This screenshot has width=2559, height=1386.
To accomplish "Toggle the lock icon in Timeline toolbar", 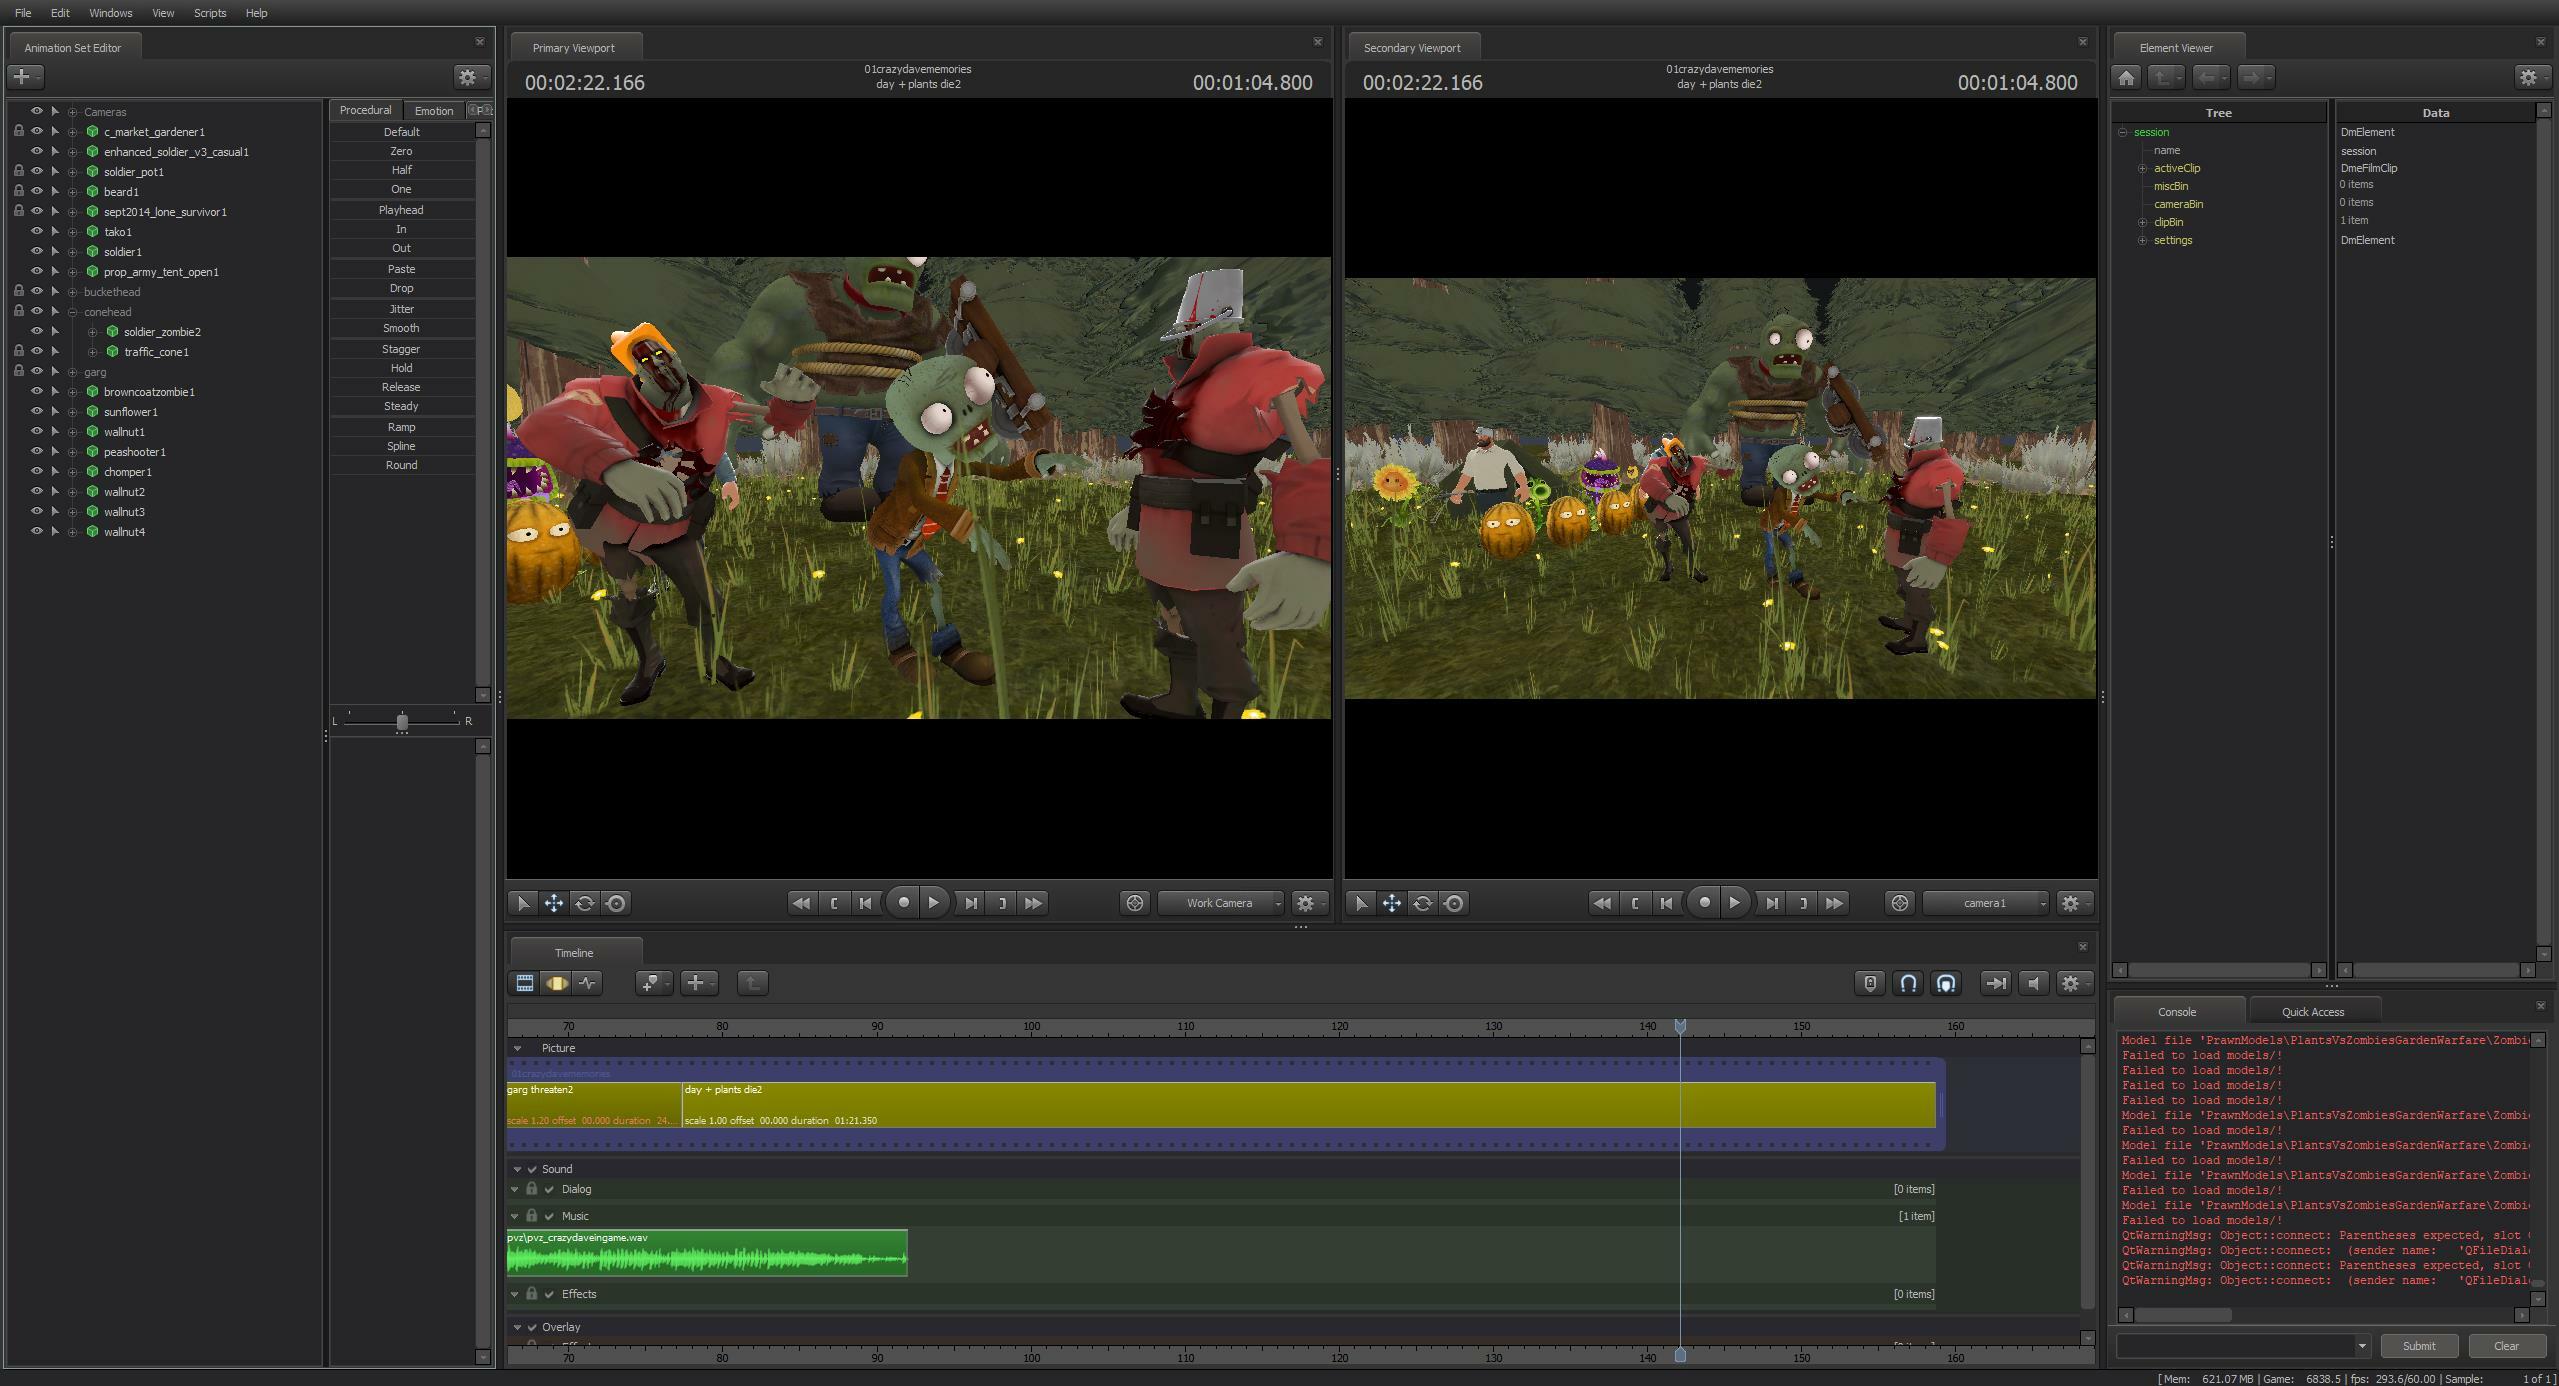I will [1870, 983].
